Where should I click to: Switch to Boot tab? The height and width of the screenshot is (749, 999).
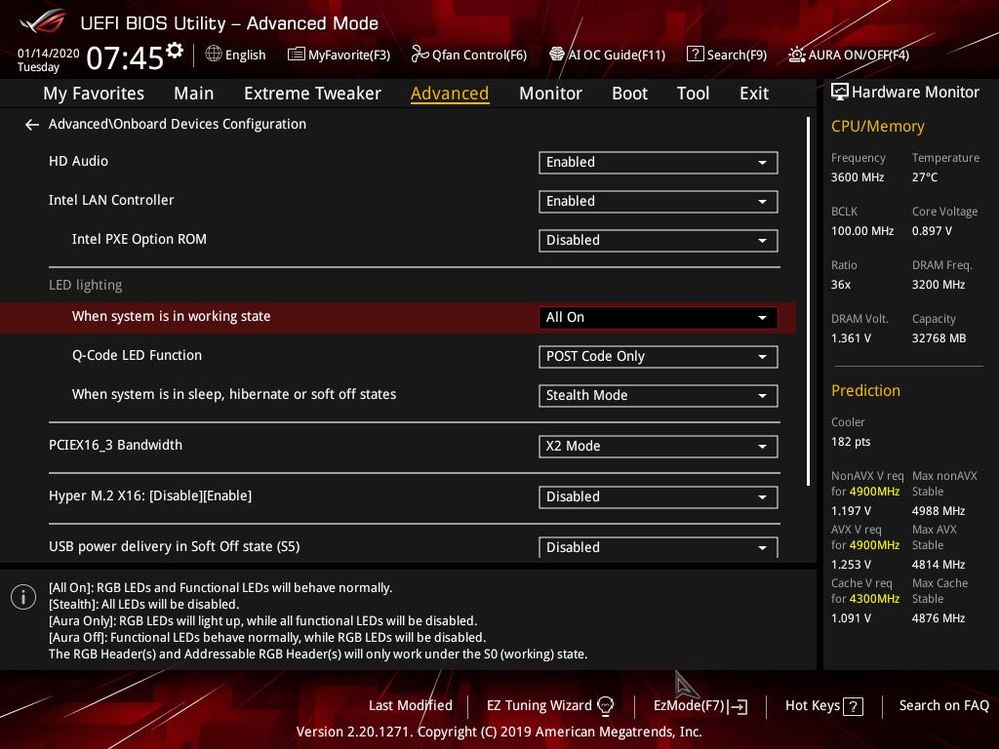click(x=629, y=94)
